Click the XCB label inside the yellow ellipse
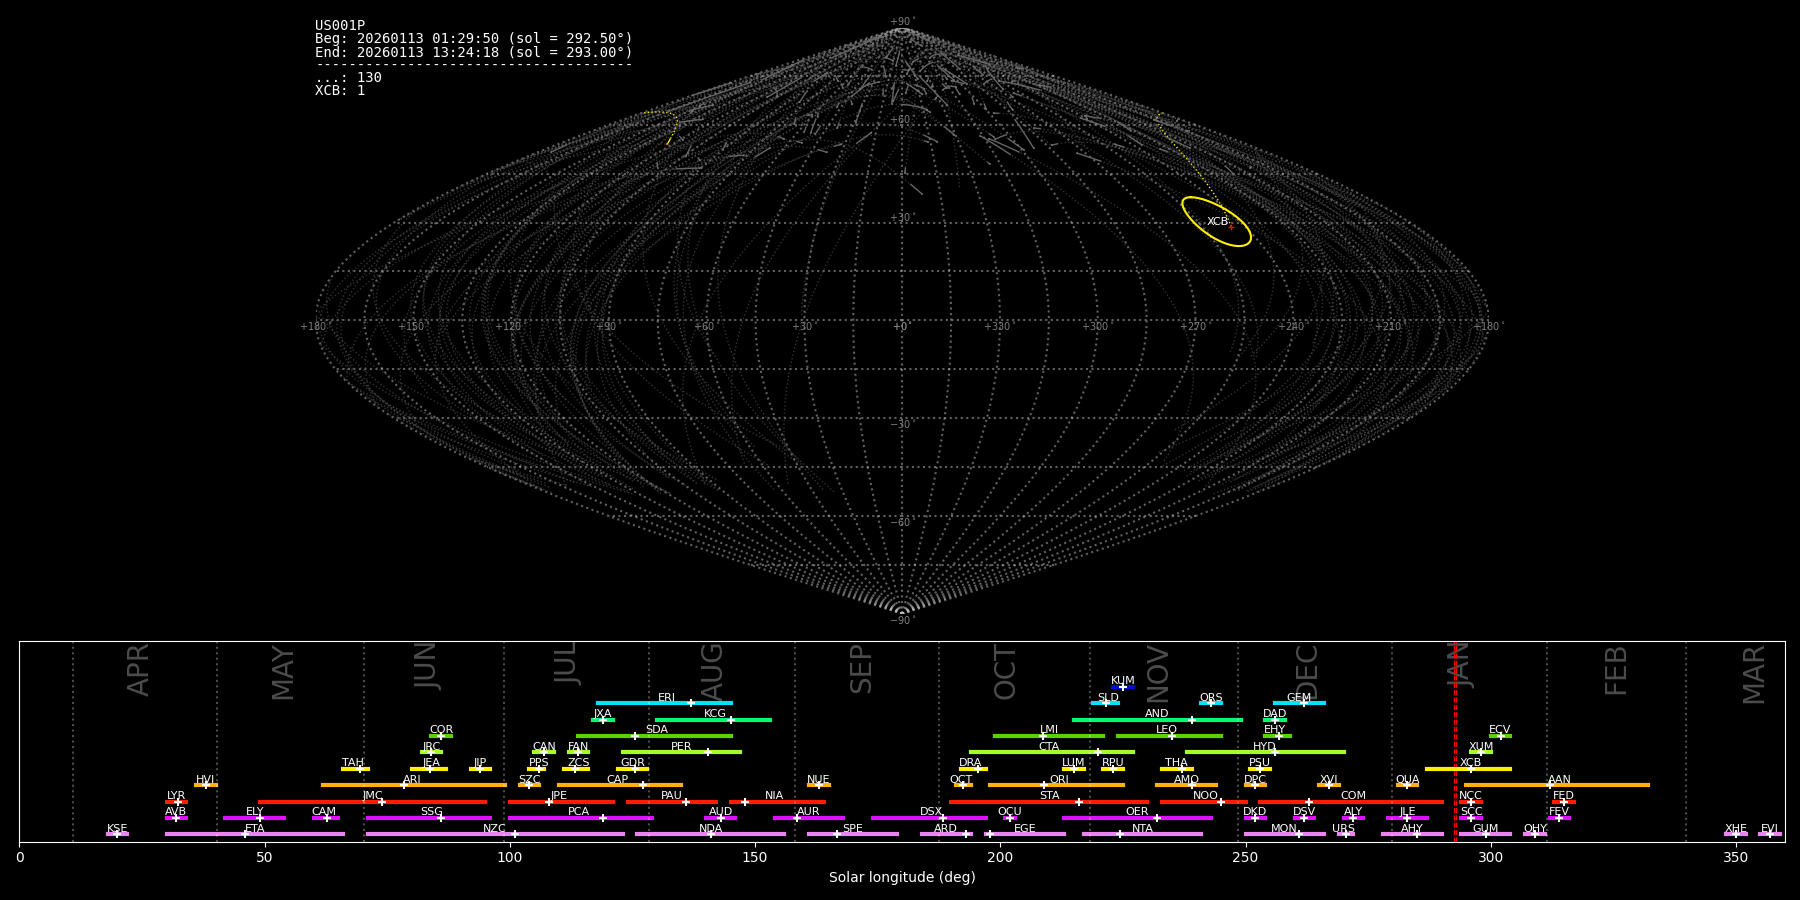The image size is (1800, 900). tap(1217, 222)
